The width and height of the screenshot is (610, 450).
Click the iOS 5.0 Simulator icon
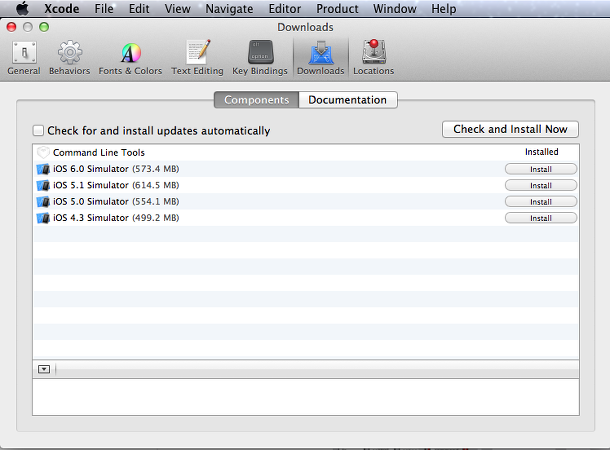43,201
